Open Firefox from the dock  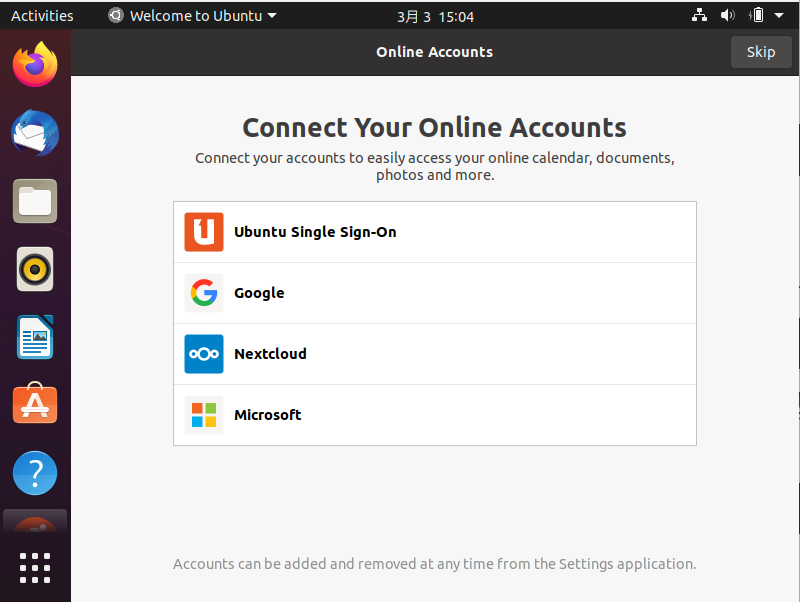click(35, 65)
